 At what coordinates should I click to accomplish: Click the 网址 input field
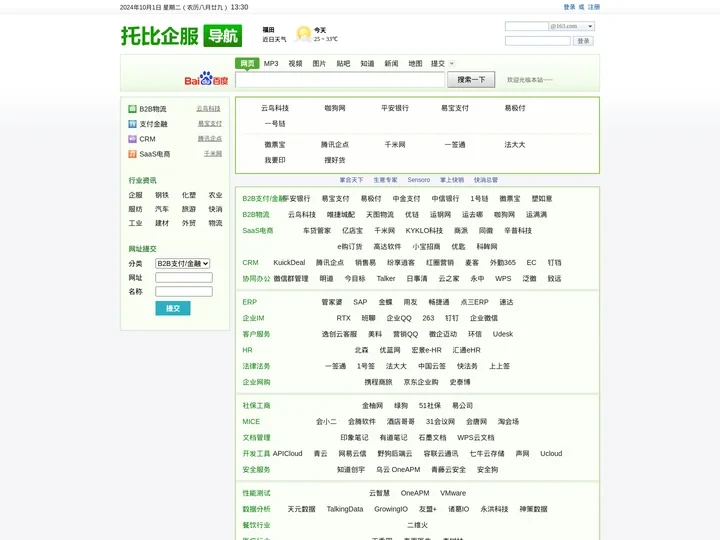point(184,277)
